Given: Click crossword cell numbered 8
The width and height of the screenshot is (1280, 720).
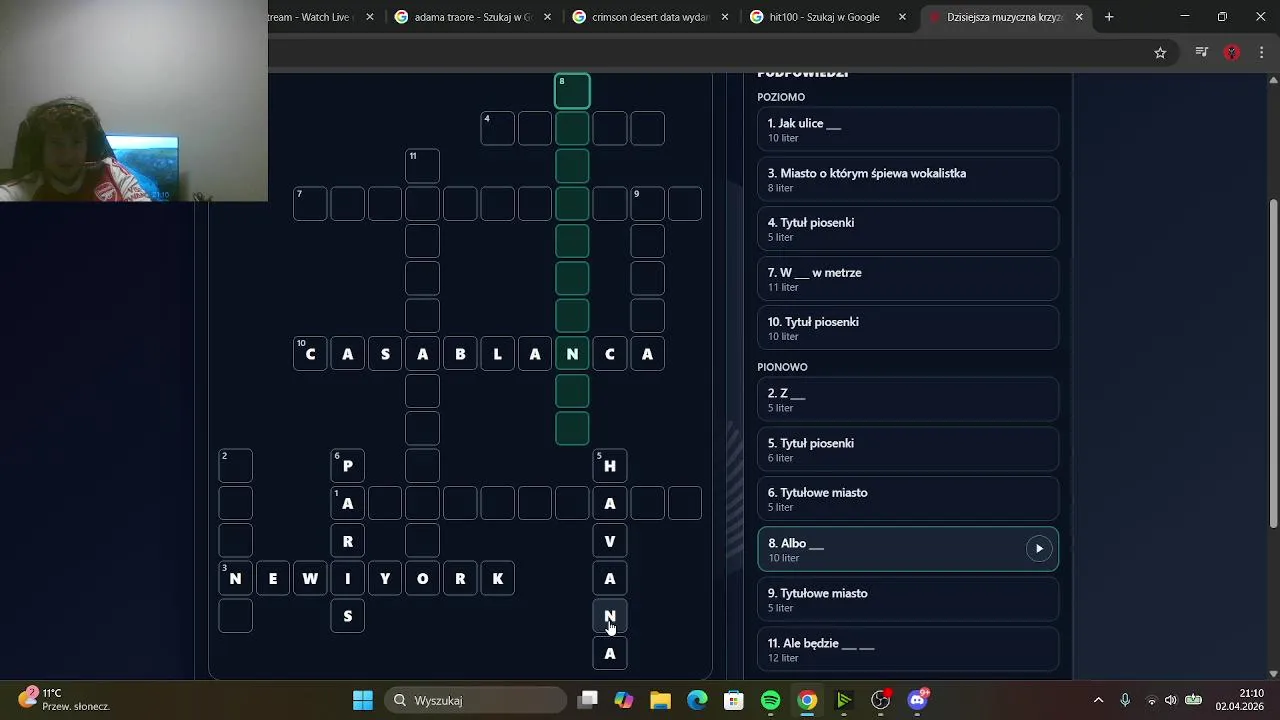Looking at the screenshot, I should coord(572,91).
